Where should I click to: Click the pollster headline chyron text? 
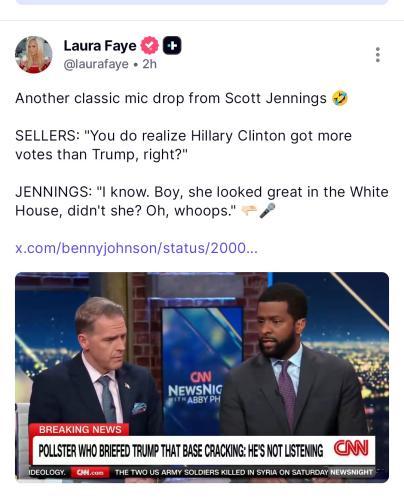click(x=181, y=451)
